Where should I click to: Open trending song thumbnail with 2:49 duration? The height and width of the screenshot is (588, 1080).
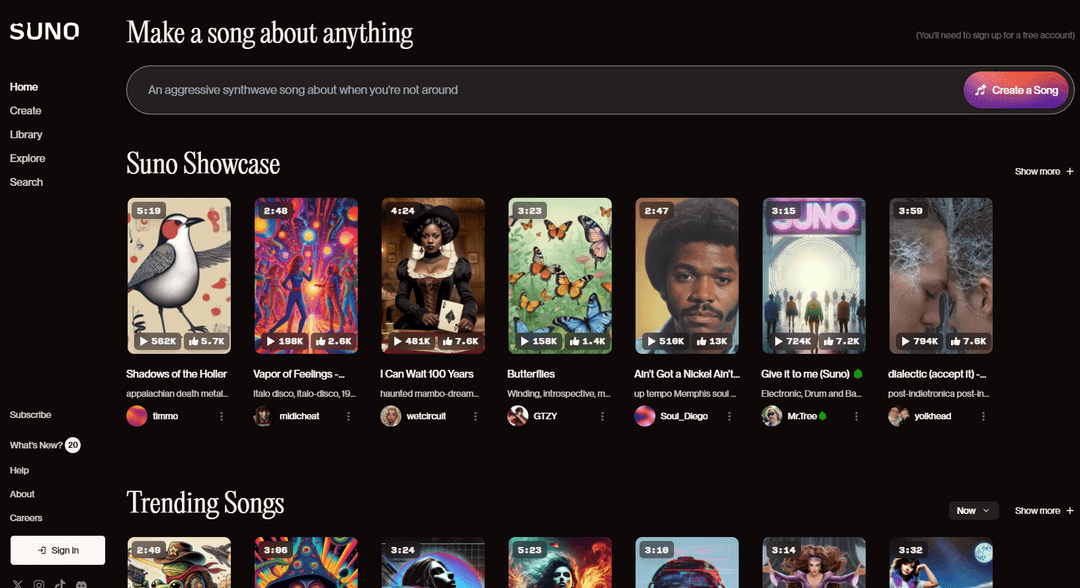click(179, 563)
